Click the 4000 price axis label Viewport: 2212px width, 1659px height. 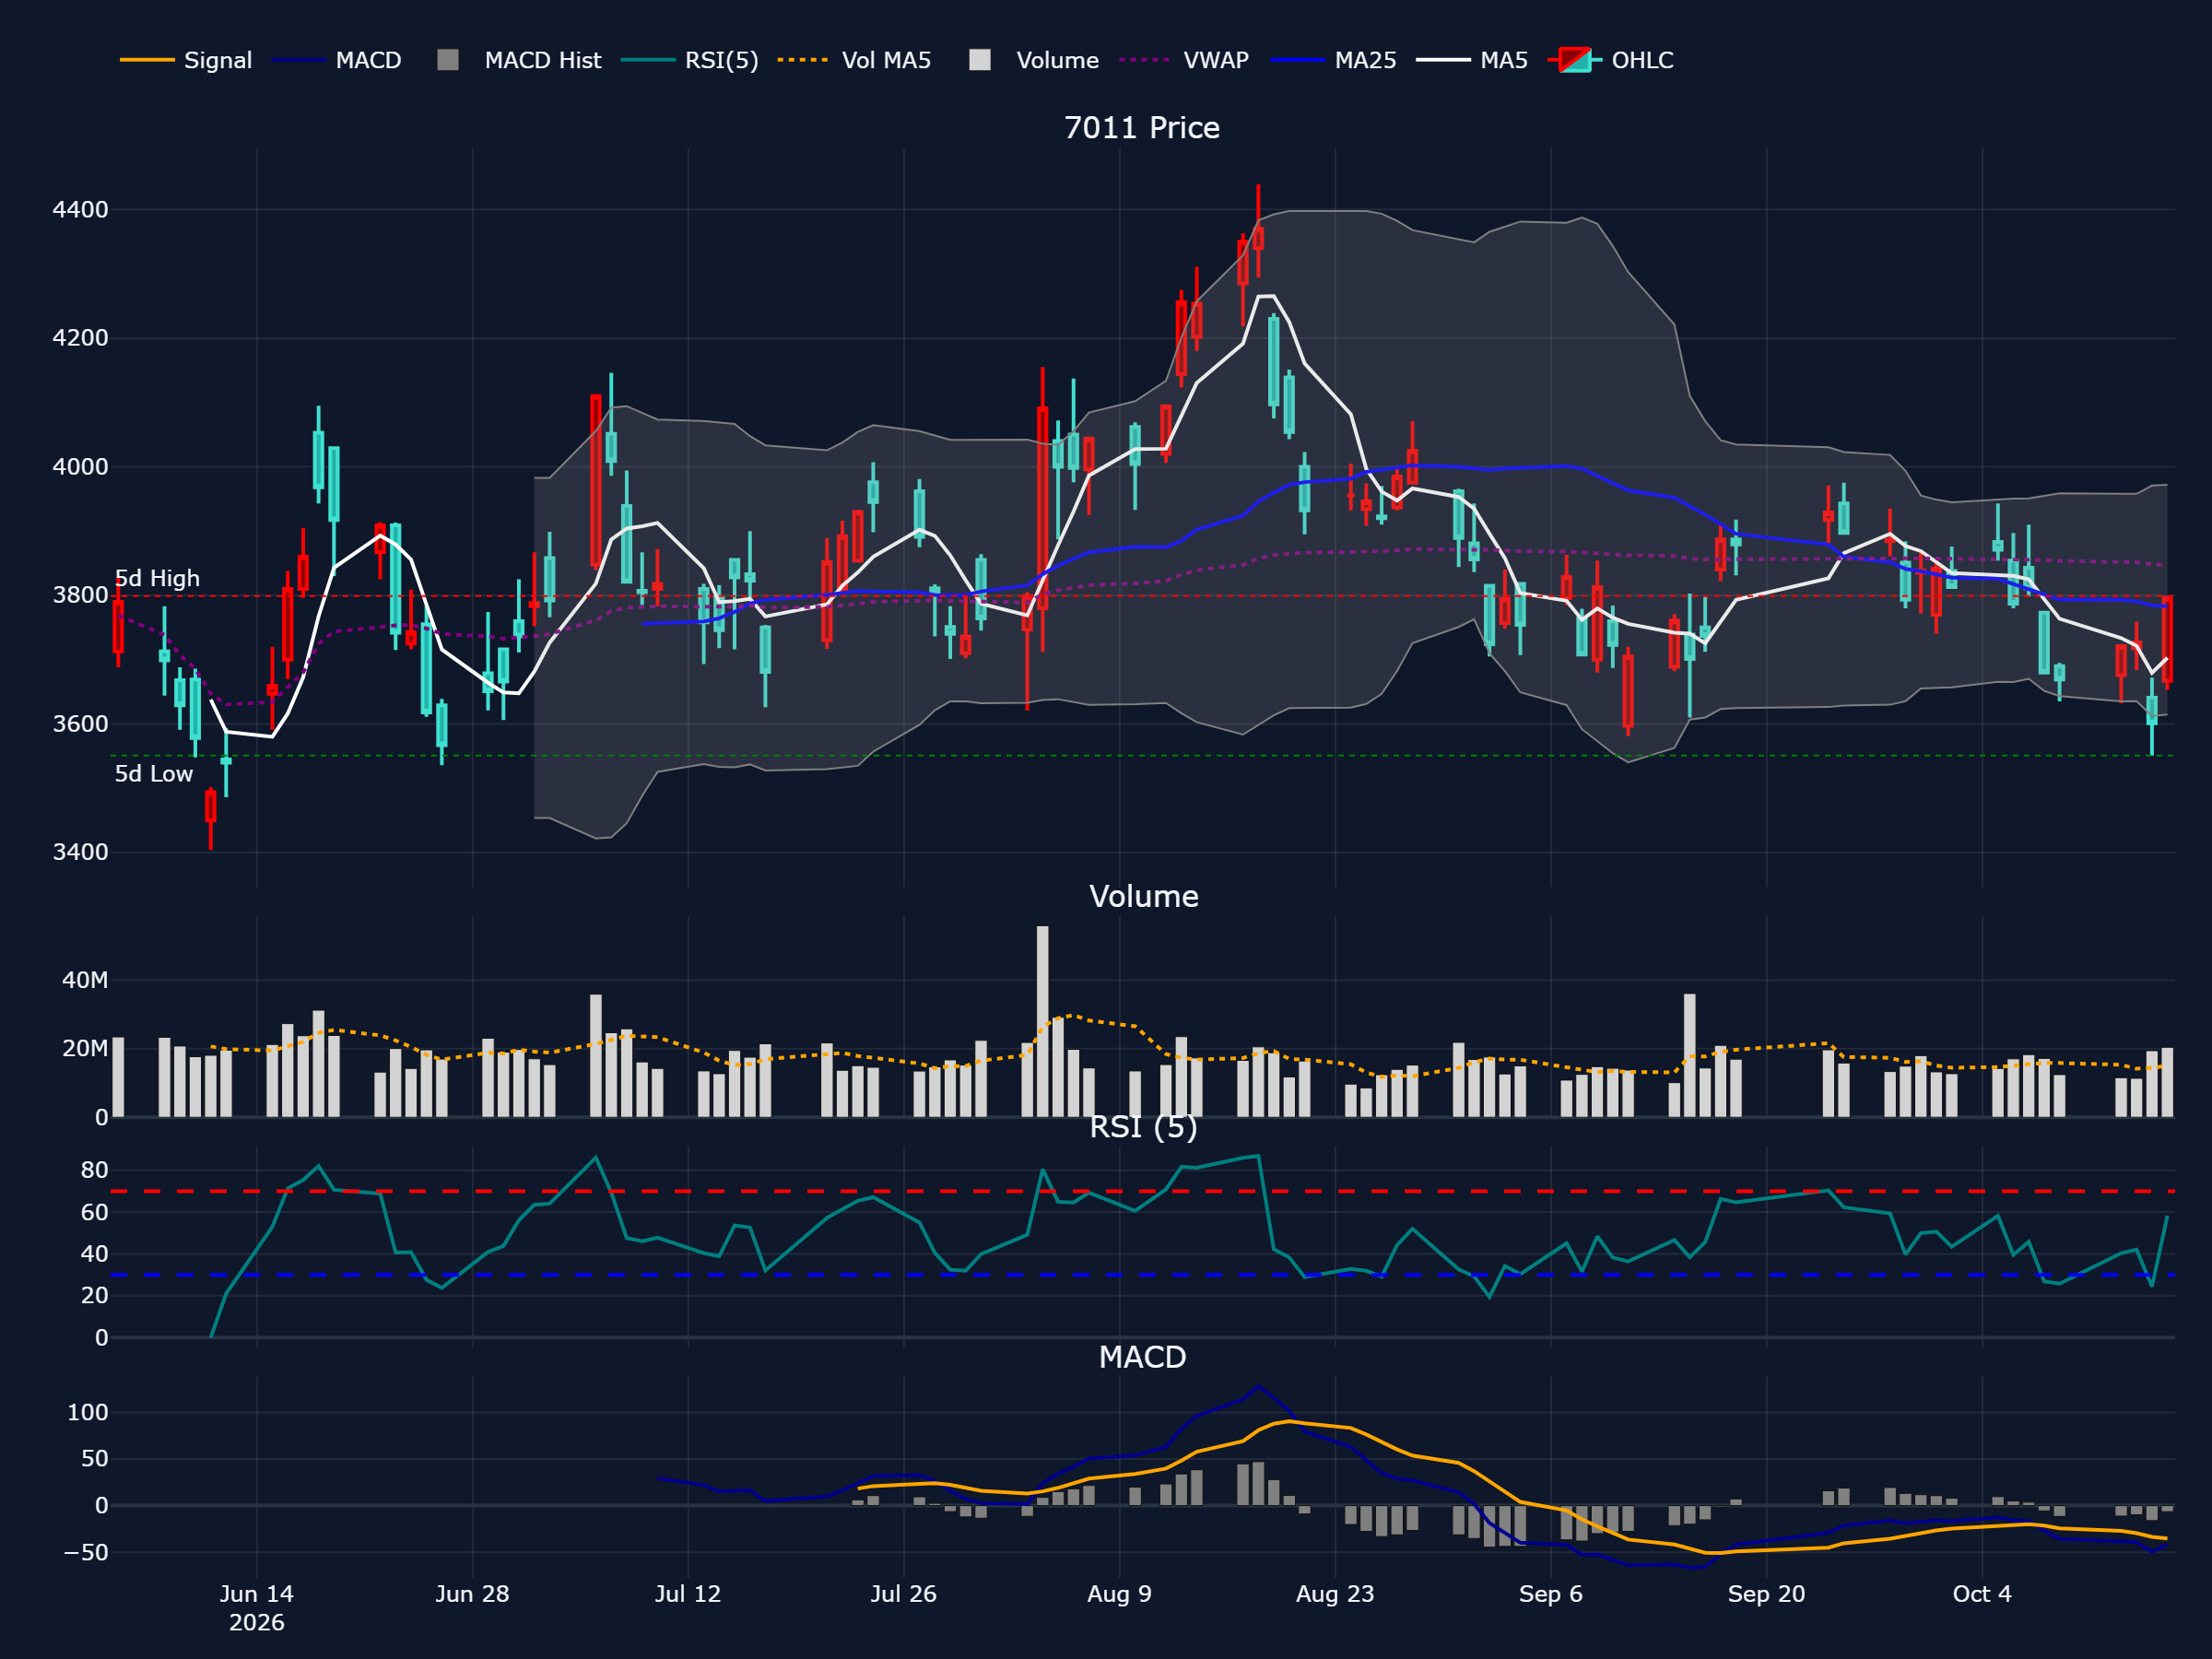tap(80, 467)
